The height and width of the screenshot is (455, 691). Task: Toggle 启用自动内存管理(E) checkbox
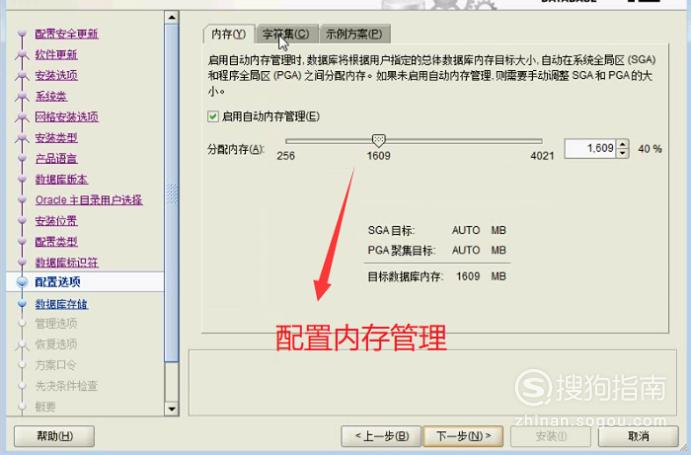click(x=213, y=116)
